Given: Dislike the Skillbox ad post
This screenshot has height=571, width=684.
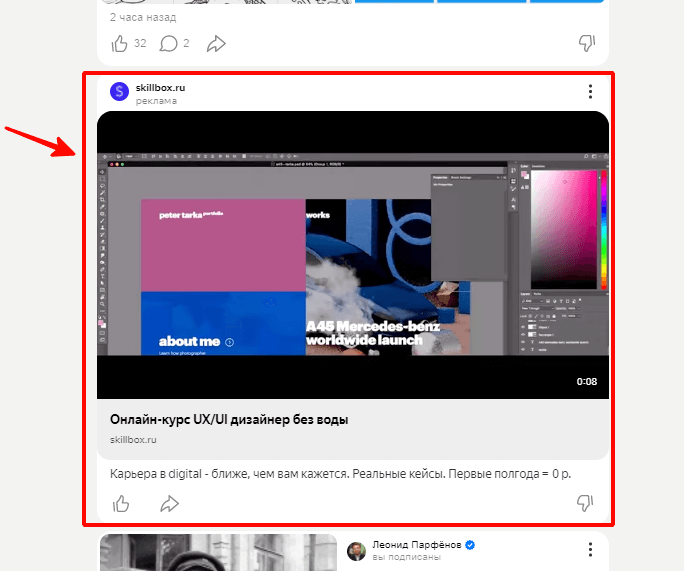Looking at the screenshot, I should 587,502.
